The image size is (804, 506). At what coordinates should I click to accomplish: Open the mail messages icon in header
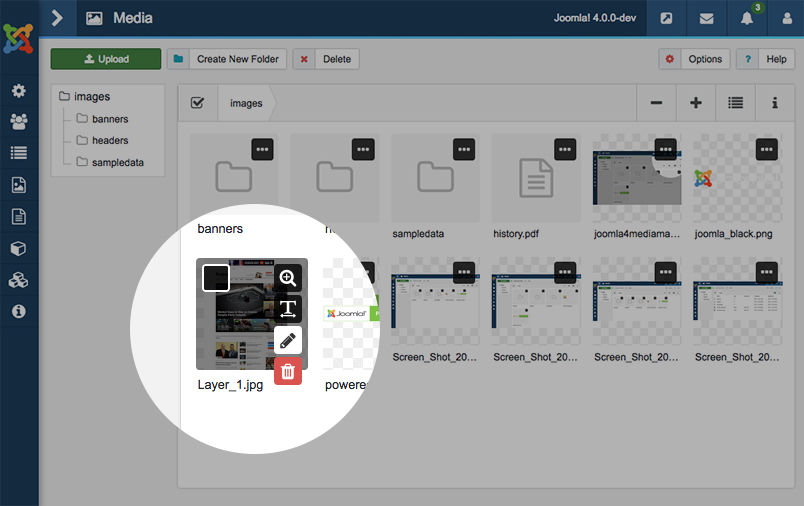(x=706, y=18)
